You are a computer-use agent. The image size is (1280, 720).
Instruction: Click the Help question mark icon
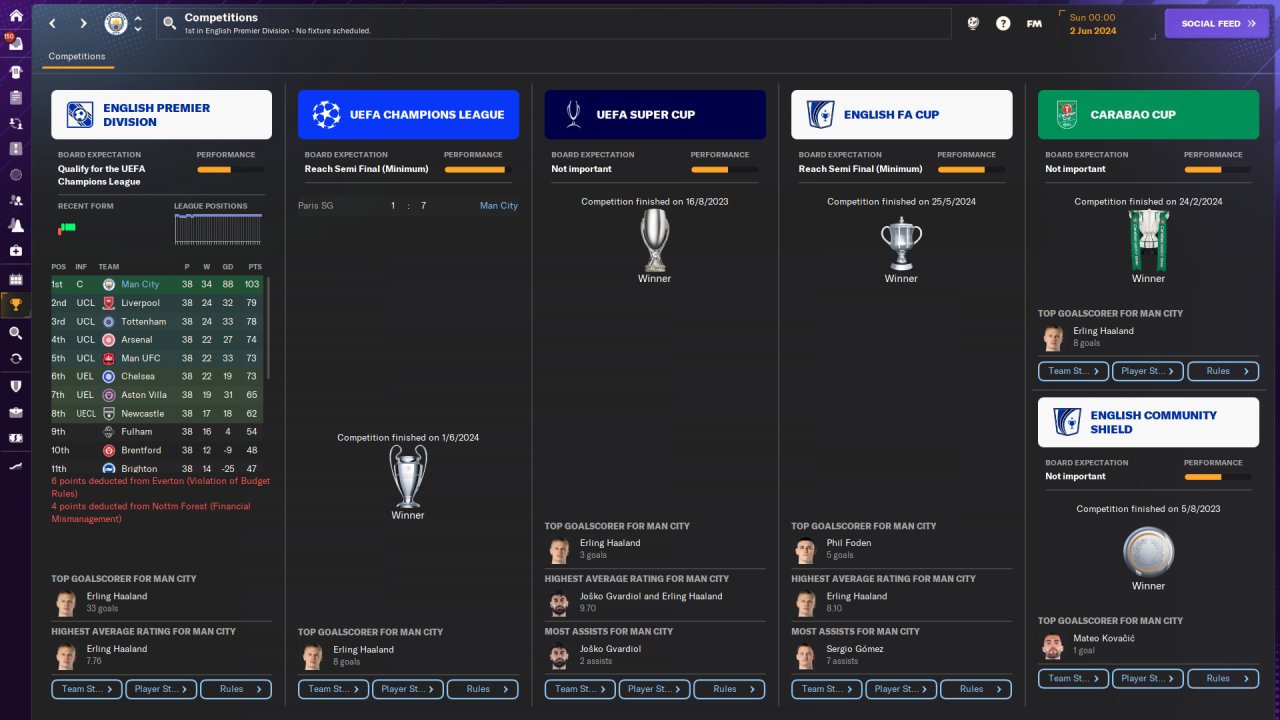[x=1003, y=23]
